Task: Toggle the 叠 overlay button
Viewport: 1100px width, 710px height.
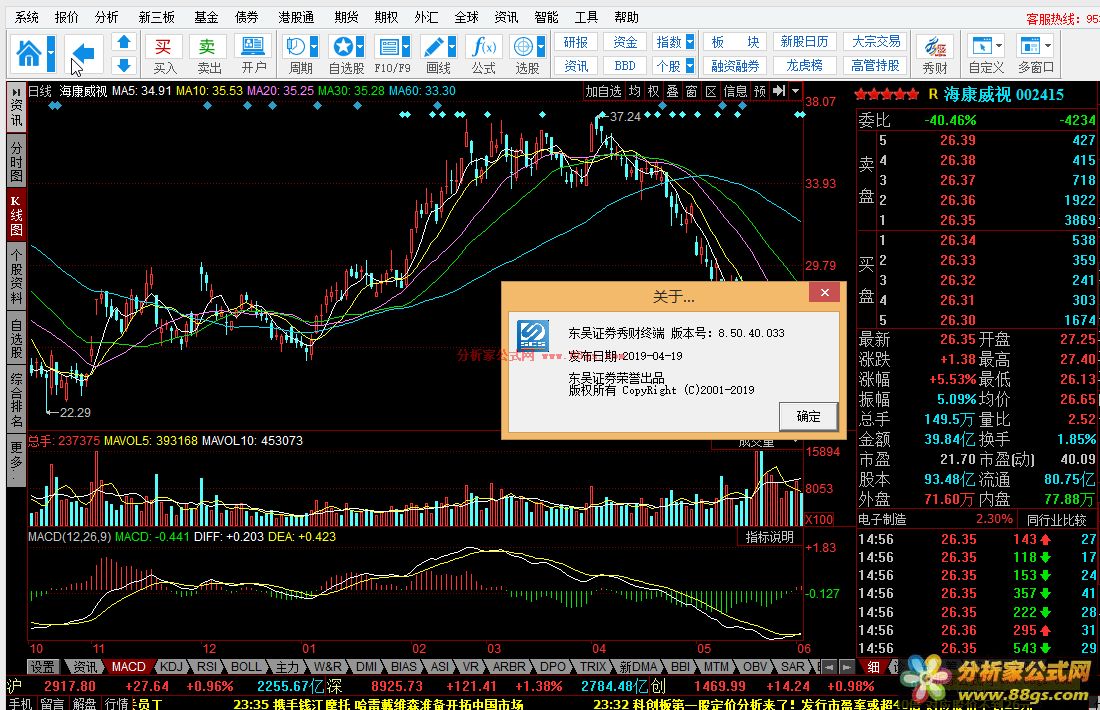Action: [x=672, y=91]
